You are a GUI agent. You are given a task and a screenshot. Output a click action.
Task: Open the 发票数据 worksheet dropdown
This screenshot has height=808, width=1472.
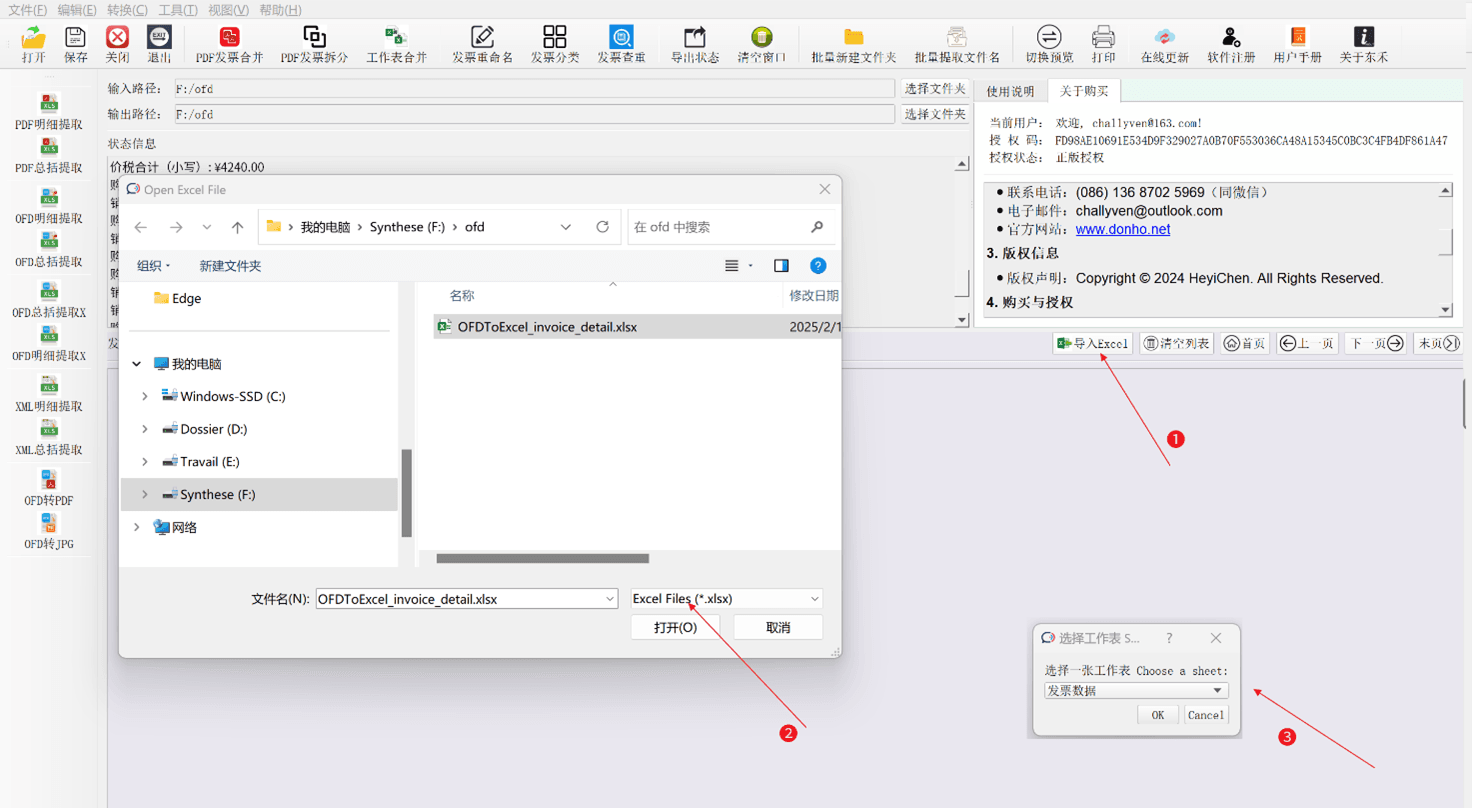1136,690
